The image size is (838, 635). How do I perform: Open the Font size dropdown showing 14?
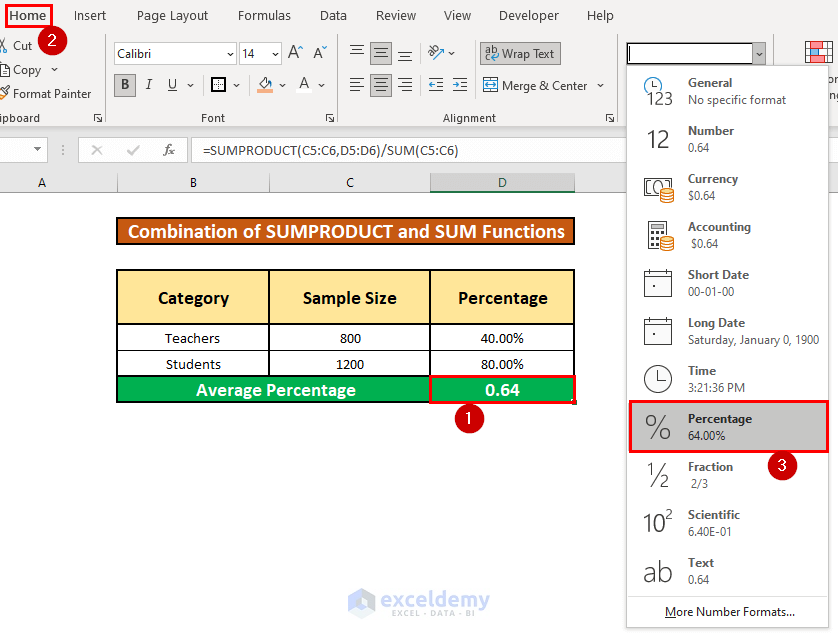[275, 54]
